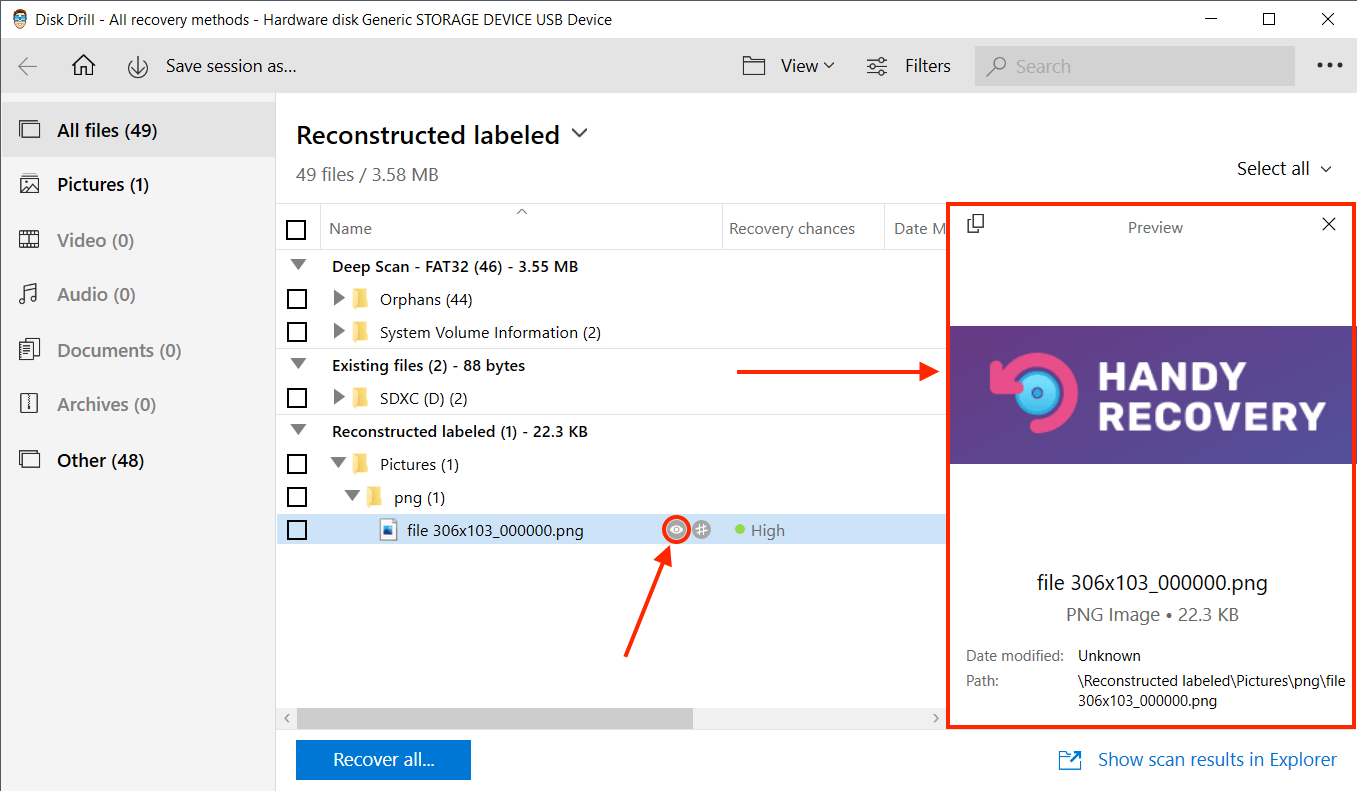
Task: Select Pictures (1) category
Action: [x=138, y=184]
